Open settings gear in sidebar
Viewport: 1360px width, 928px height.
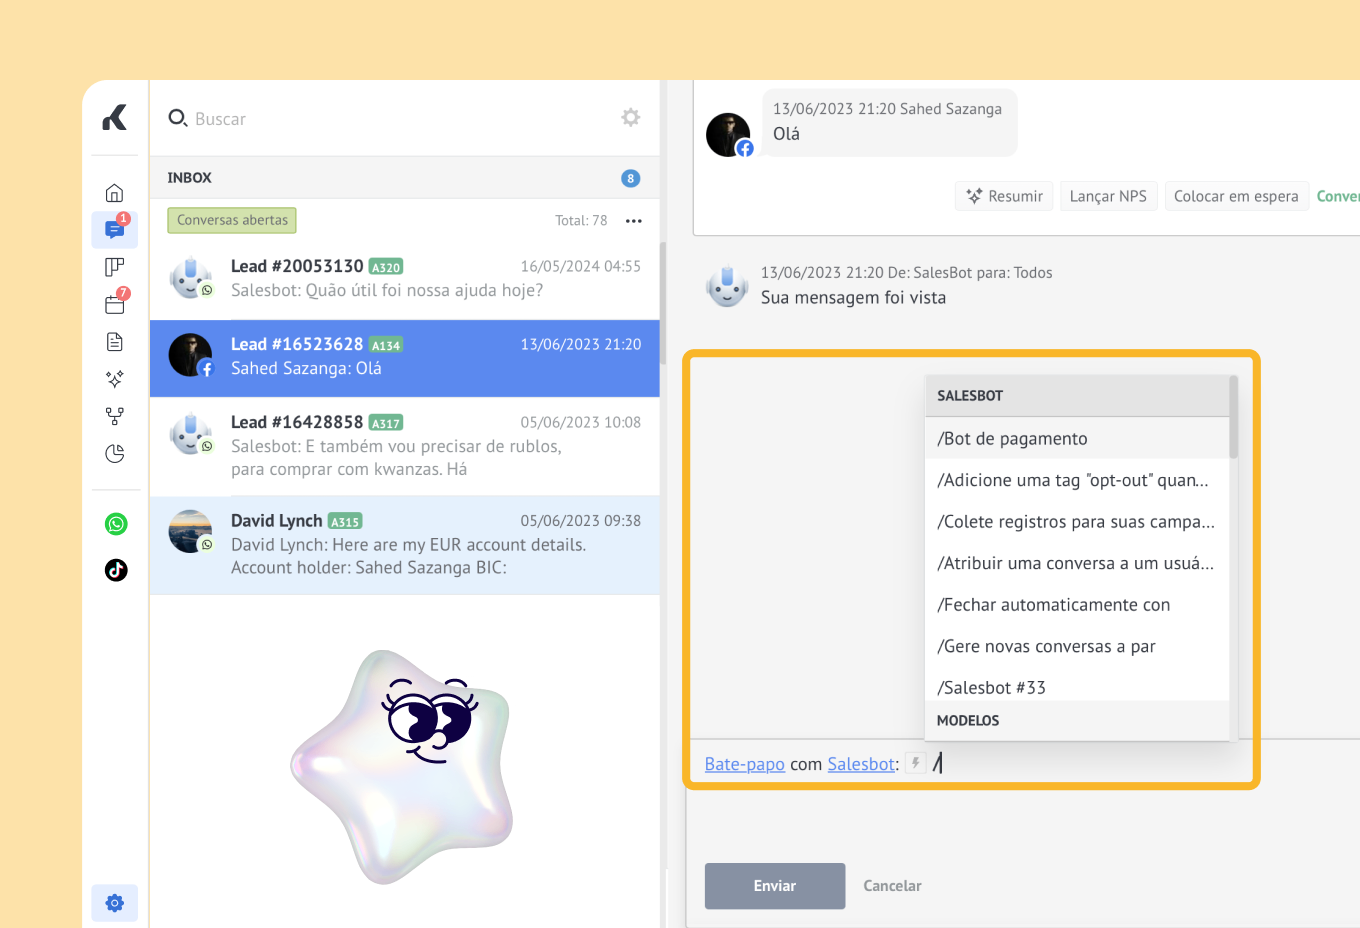(115, 903)
